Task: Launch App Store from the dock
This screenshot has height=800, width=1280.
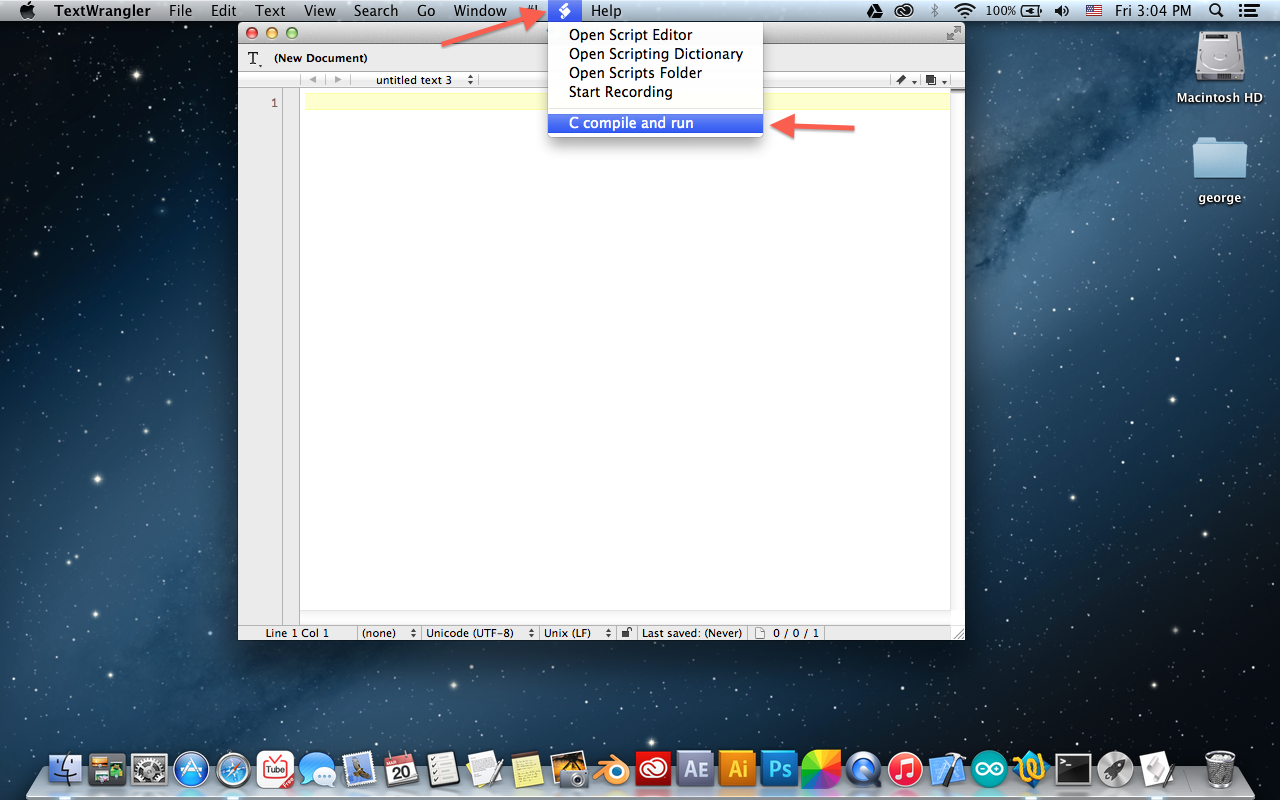Action: tap(191, 769)
